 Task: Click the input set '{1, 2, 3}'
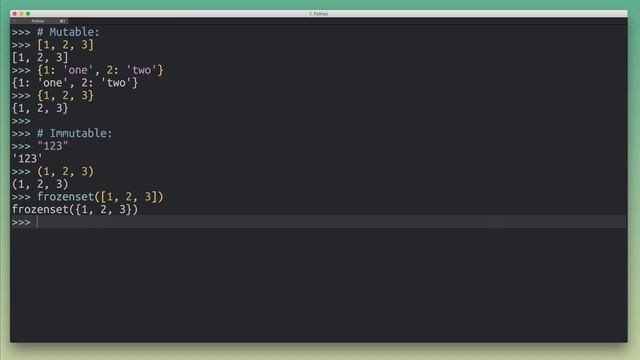[65, 95]
